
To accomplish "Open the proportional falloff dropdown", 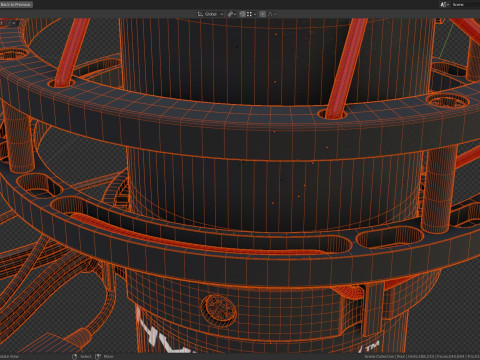I will [x=272, y=14].
